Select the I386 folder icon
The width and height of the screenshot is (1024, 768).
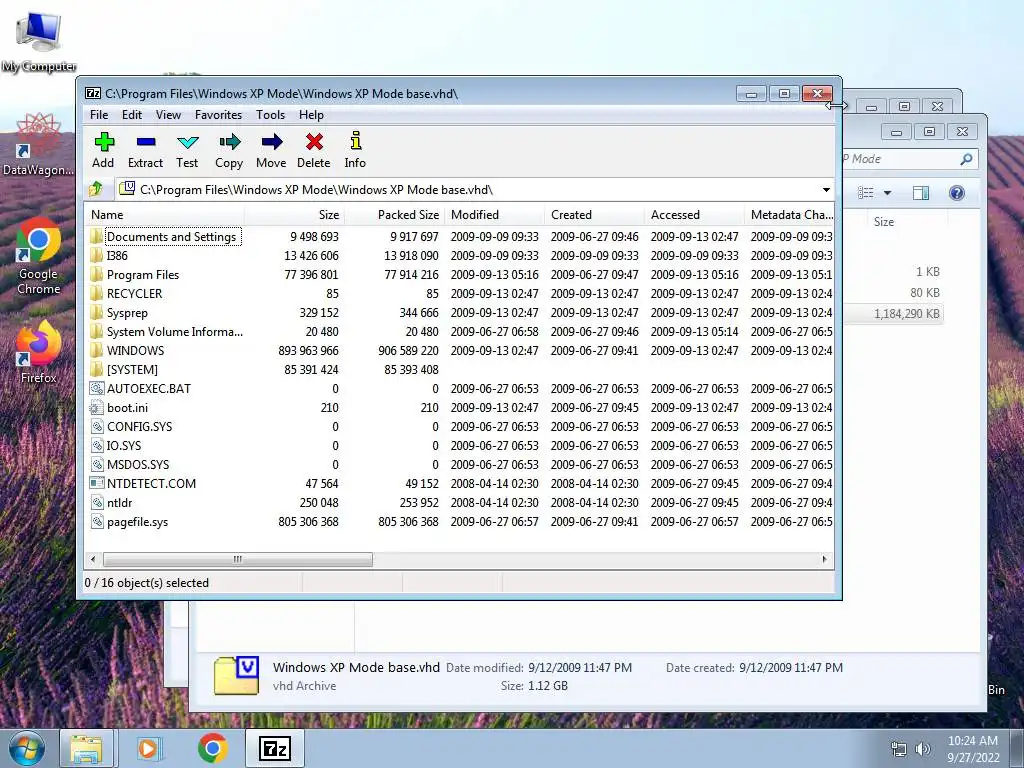(x=97, y=255)
